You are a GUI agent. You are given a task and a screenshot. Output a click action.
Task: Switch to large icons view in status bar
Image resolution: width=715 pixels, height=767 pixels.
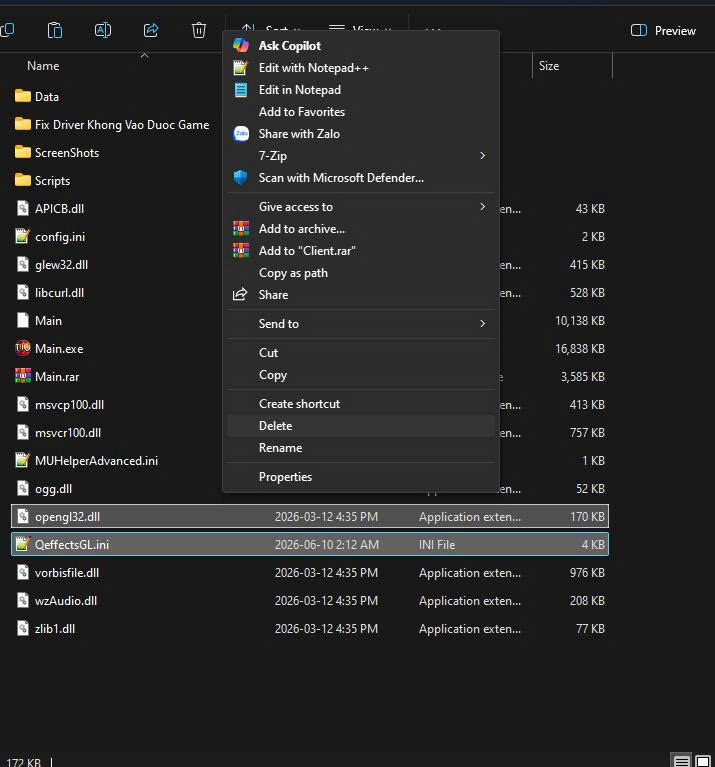[x=703, y=761]
